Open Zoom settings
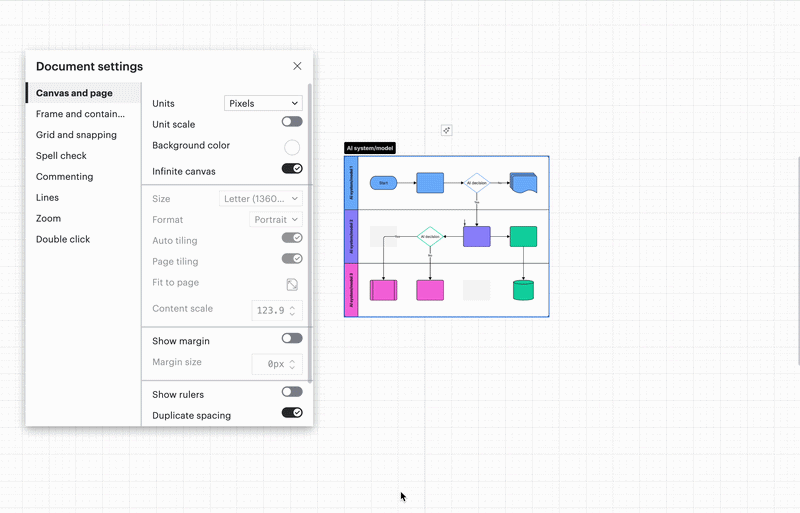This screenshot has height=513, width=800. [83, 218]
